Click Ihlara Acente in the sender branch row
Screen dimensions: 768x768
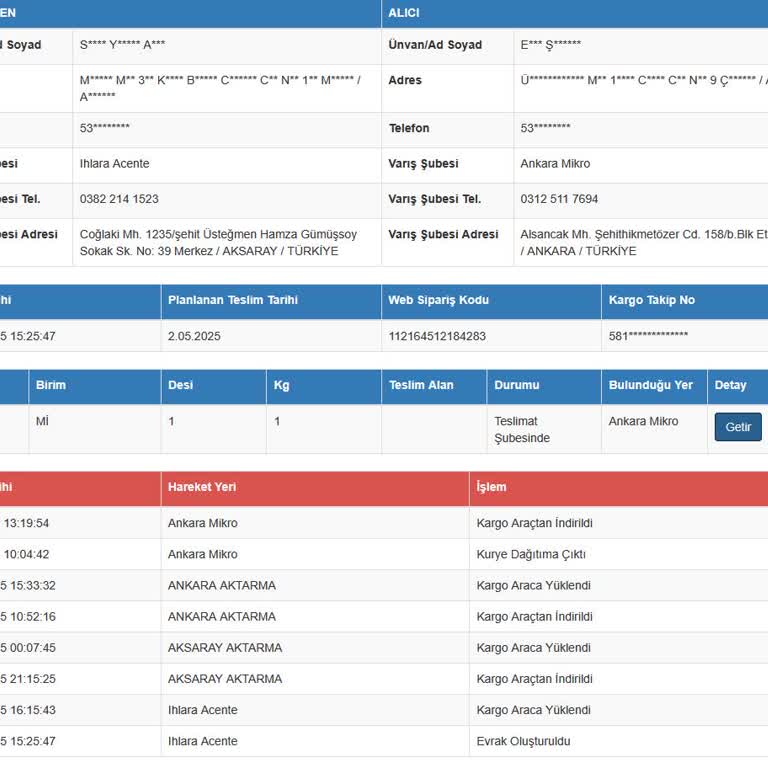click(x=114, y=164)
